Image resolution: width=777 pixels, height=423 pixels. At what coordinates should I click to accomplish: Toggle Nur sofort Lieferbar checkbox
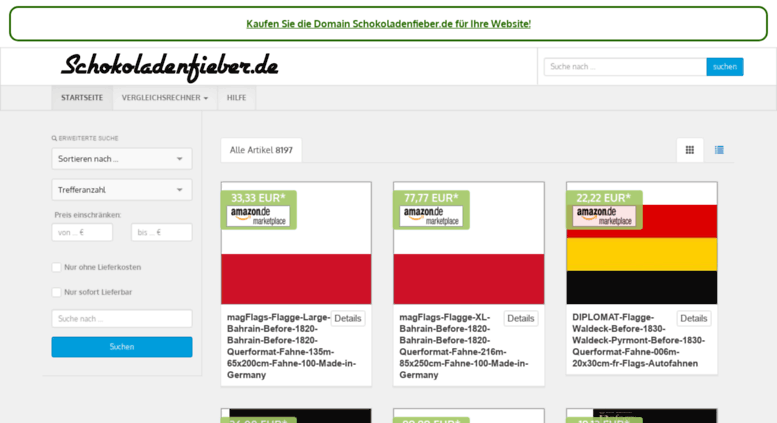point(56,292)
